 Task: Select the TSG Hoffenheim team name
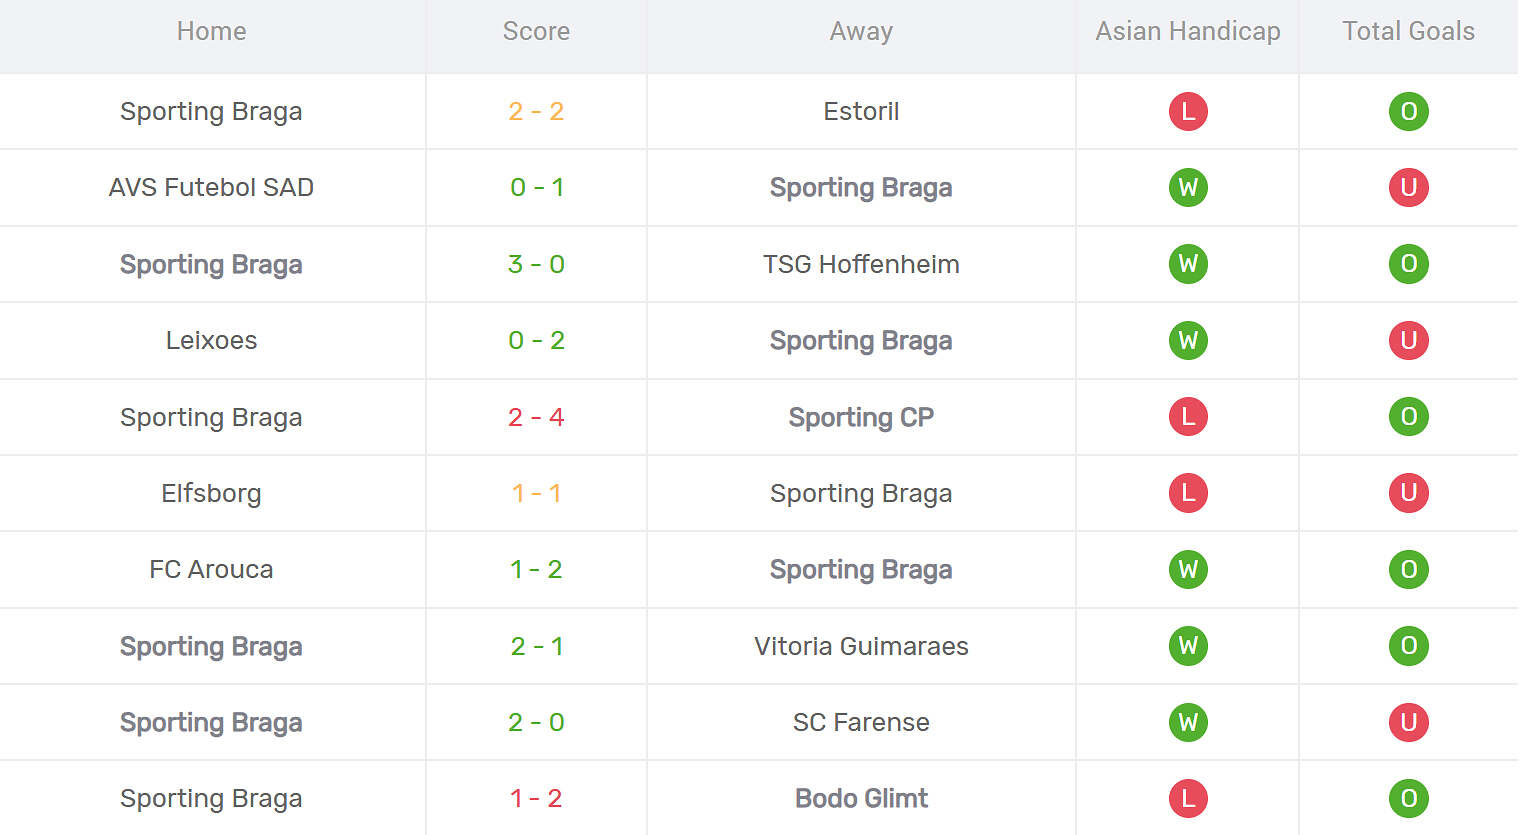tap(861, 264)
